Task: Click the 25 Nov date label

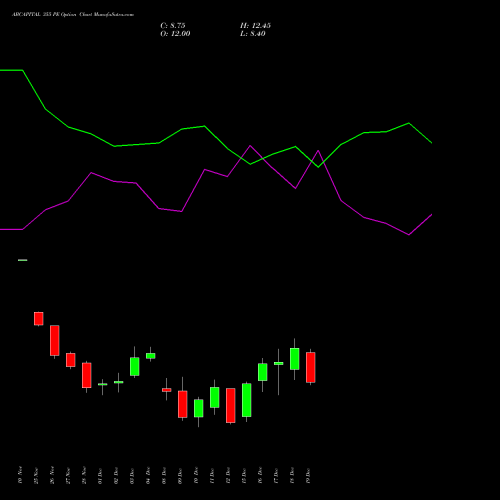Action: 36,476
